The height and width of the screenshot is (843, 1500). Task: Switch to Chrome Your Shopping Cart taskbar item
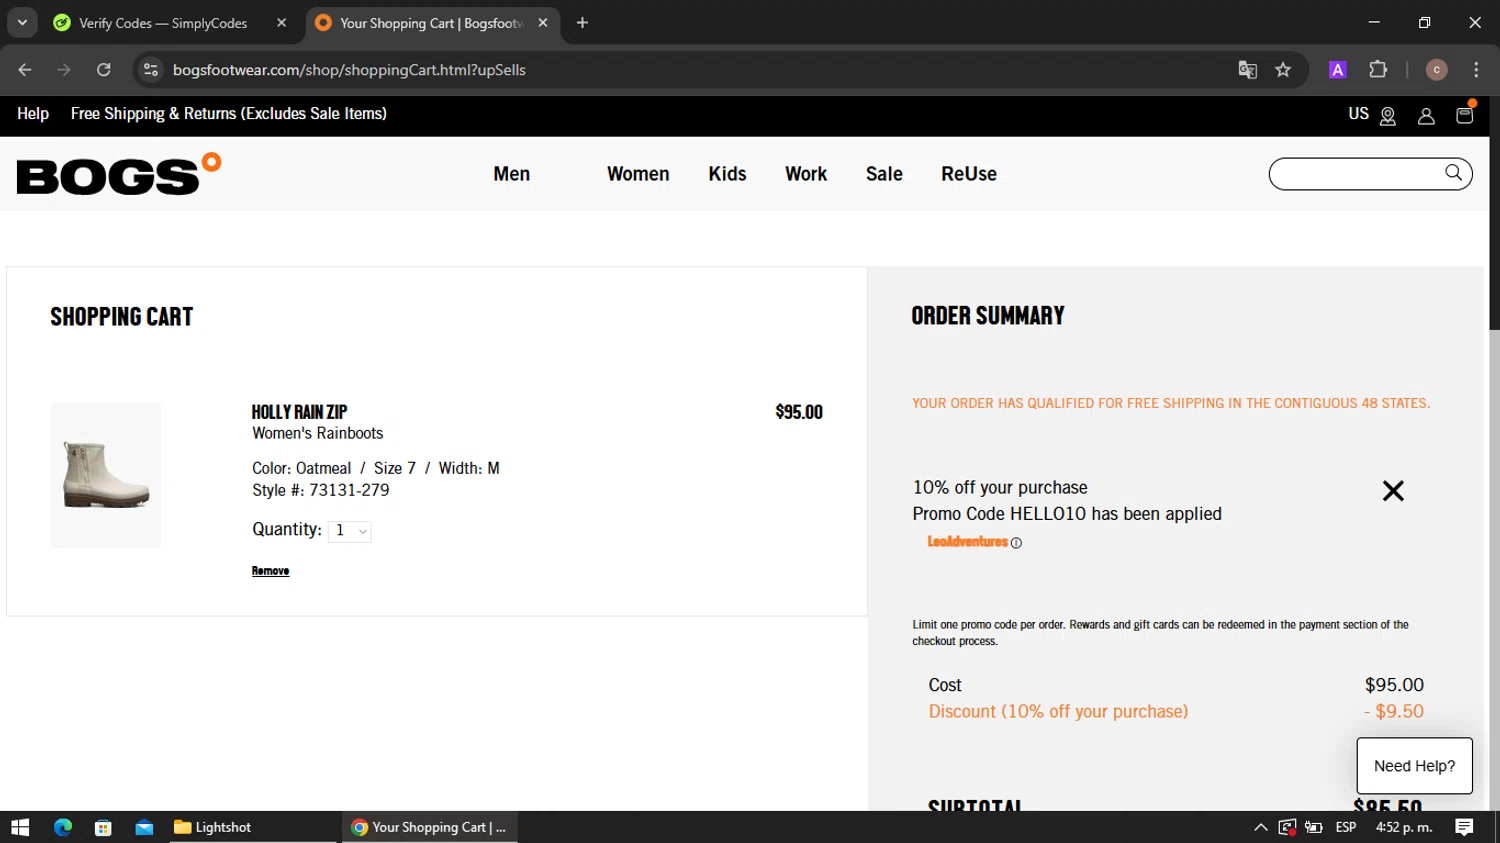click(430, 827)
